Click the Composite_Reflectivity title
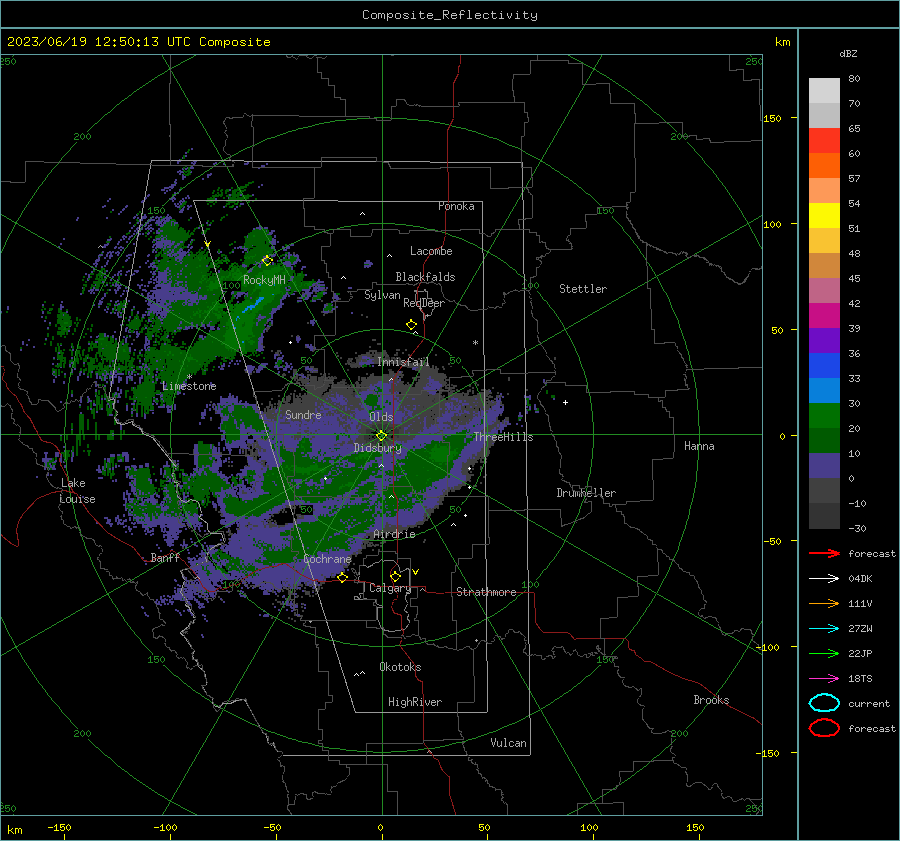900x841 pixels. click(450, 15)
